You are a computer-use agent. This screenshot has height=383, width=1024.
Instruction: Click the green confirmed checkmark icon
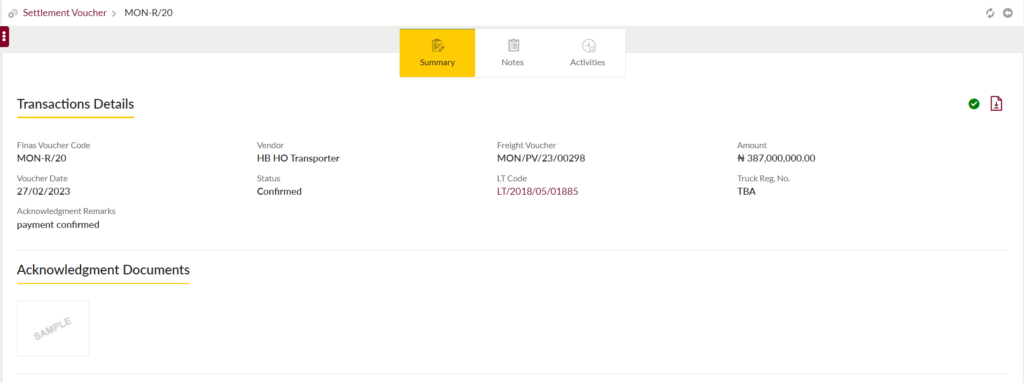tap(974, 103)
